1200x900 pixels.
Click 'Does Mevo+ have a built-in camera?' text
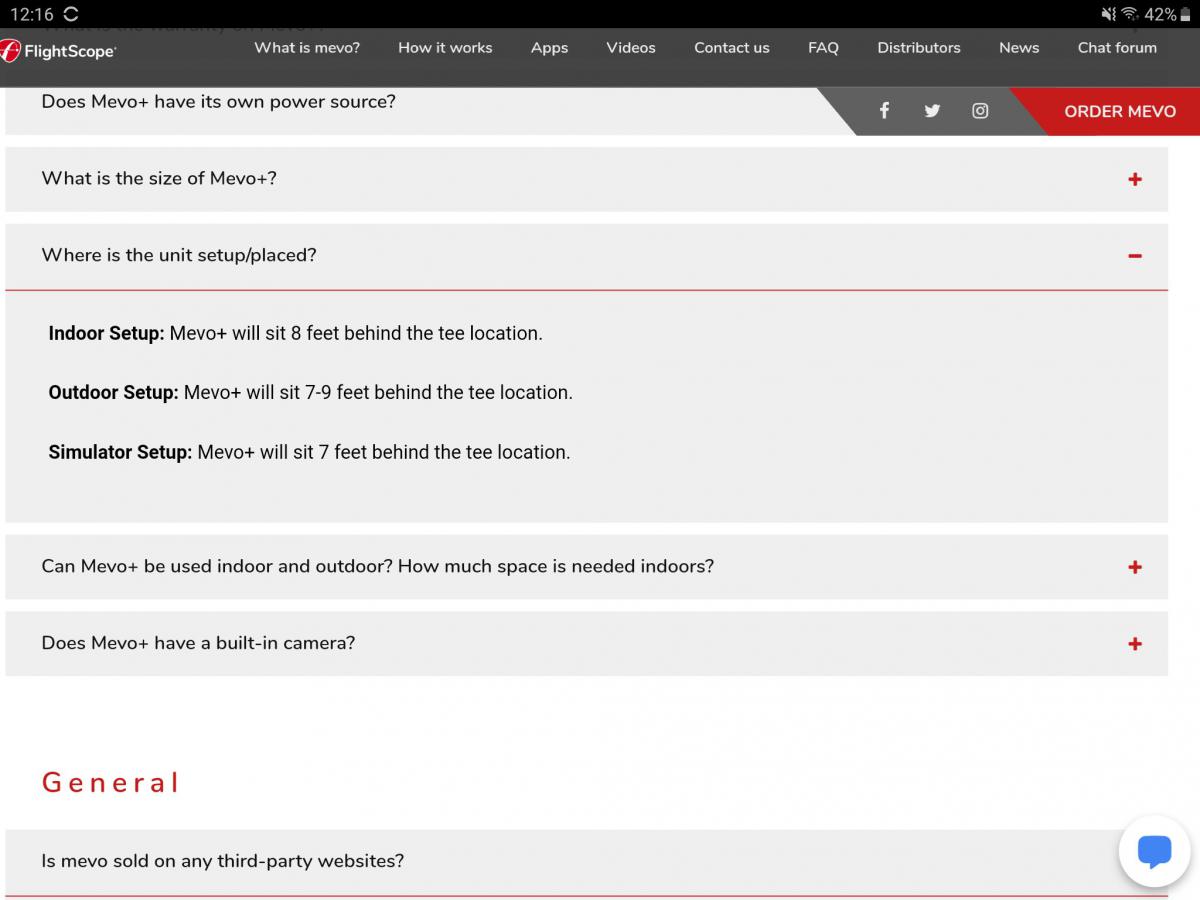(x=198, y=643)
